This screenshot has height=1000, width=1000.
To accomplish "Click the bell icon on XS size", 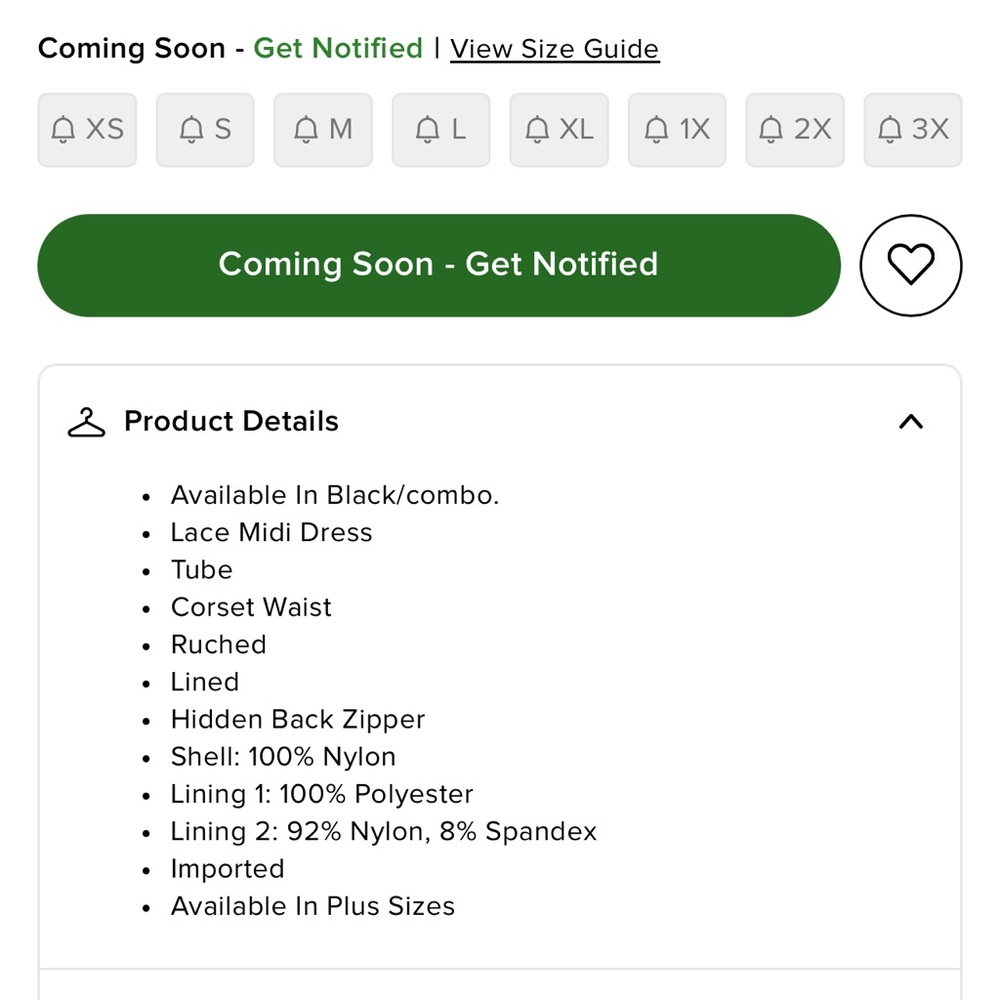I will click(63, 129).
